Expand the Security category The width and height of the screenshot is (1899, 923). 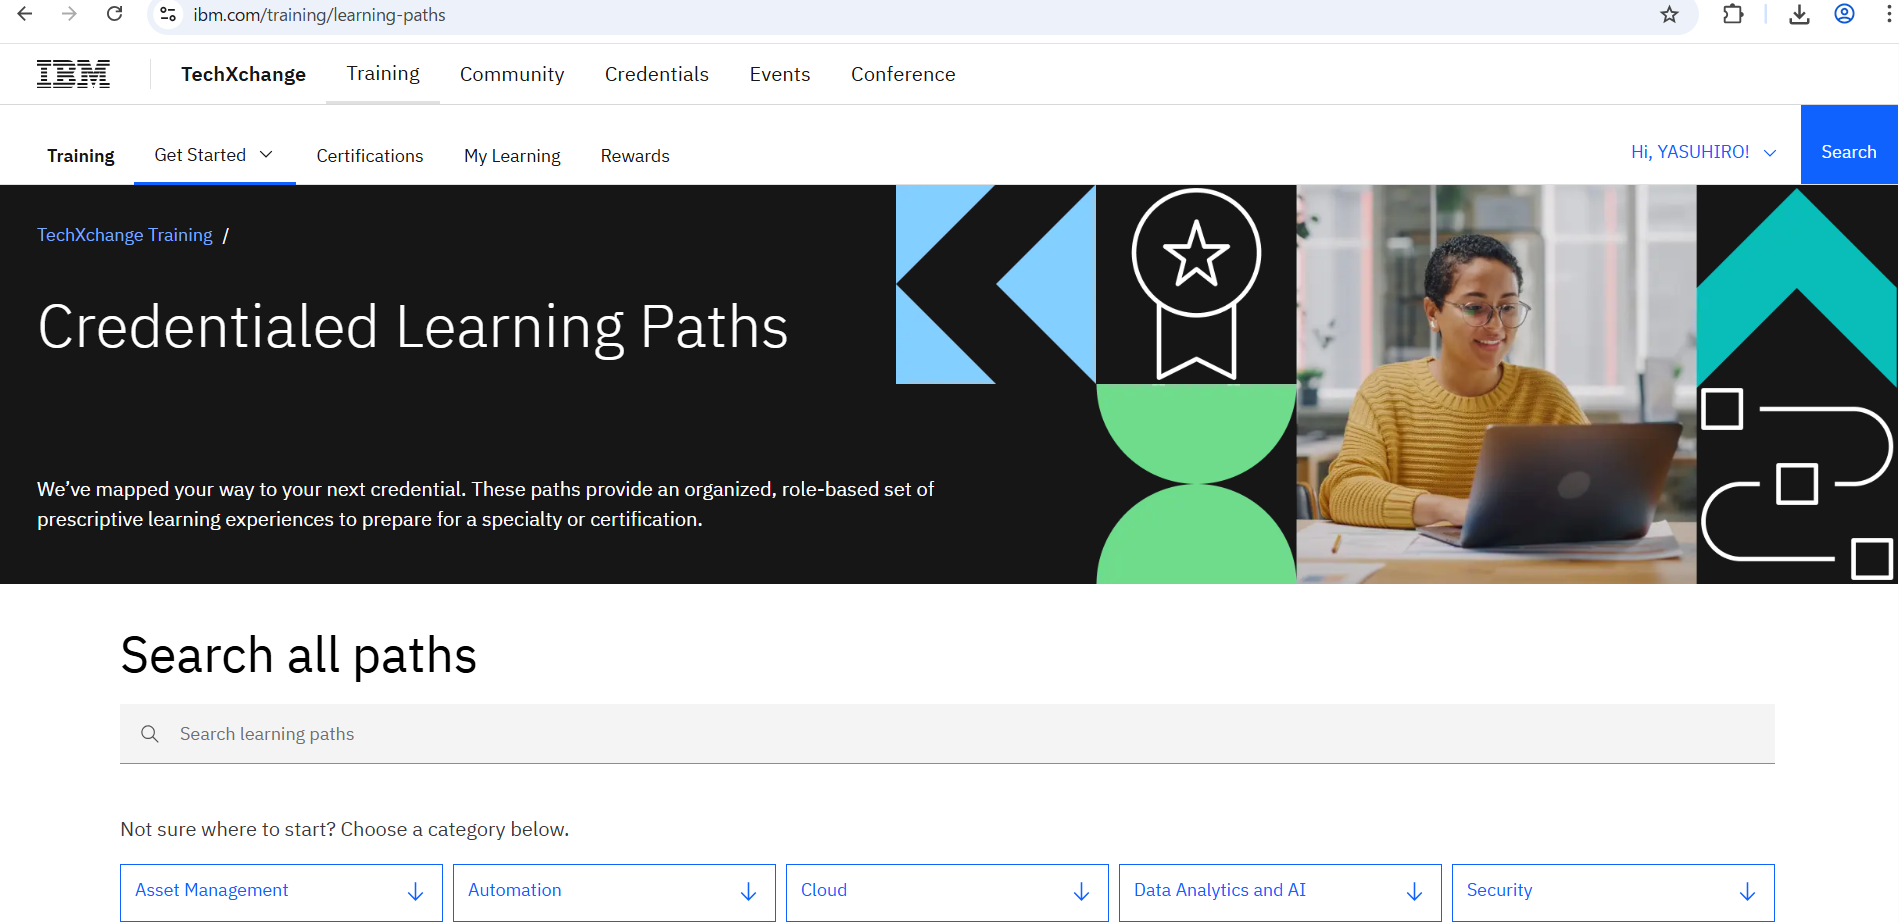point(1613,892)
